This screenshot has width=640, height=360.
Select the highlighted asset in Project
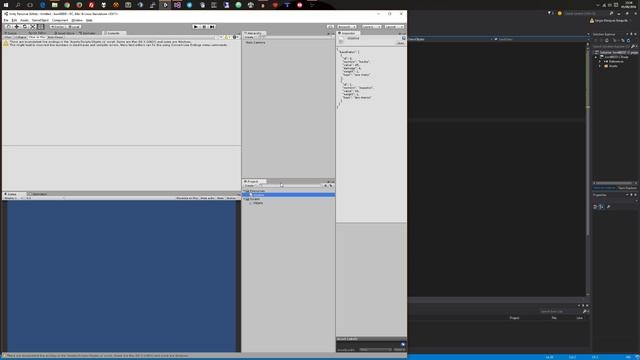288,195
